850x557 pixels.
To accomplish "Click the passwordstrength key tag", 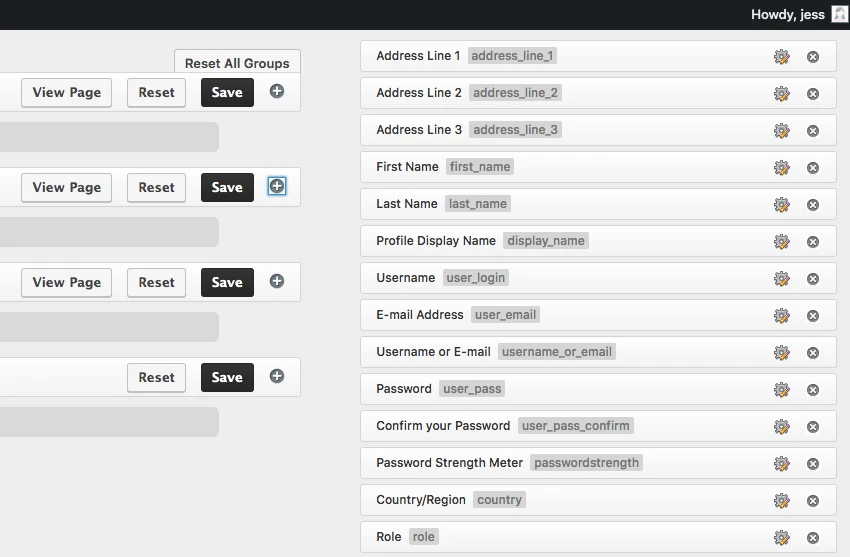I will (x=587, y=463).
